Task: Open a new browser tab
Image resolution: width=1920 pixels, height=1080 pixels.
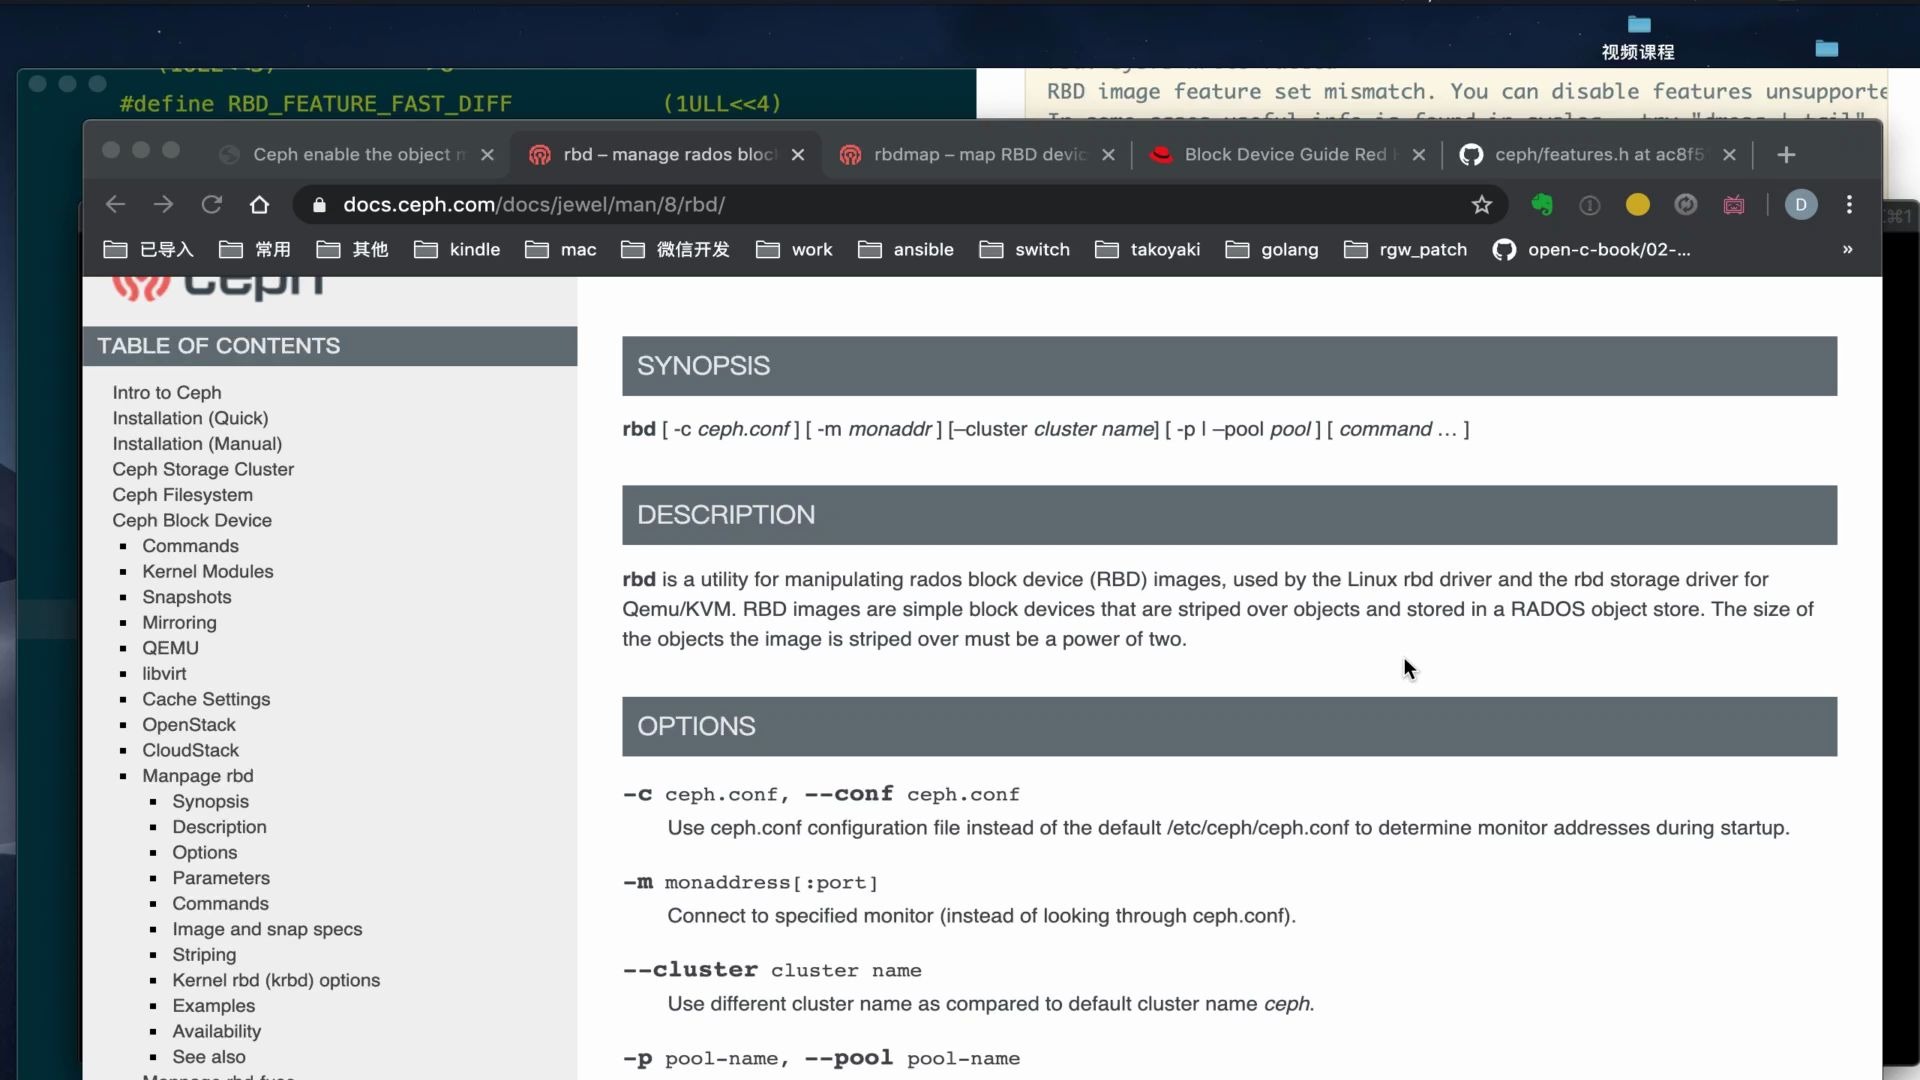Action: click(1786, 155)
